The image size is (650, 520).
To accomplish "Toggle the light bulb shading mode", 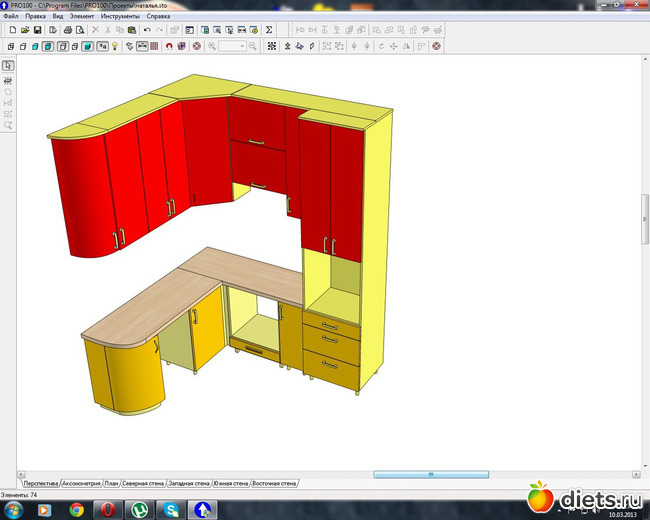I will [x=115, y=46].
